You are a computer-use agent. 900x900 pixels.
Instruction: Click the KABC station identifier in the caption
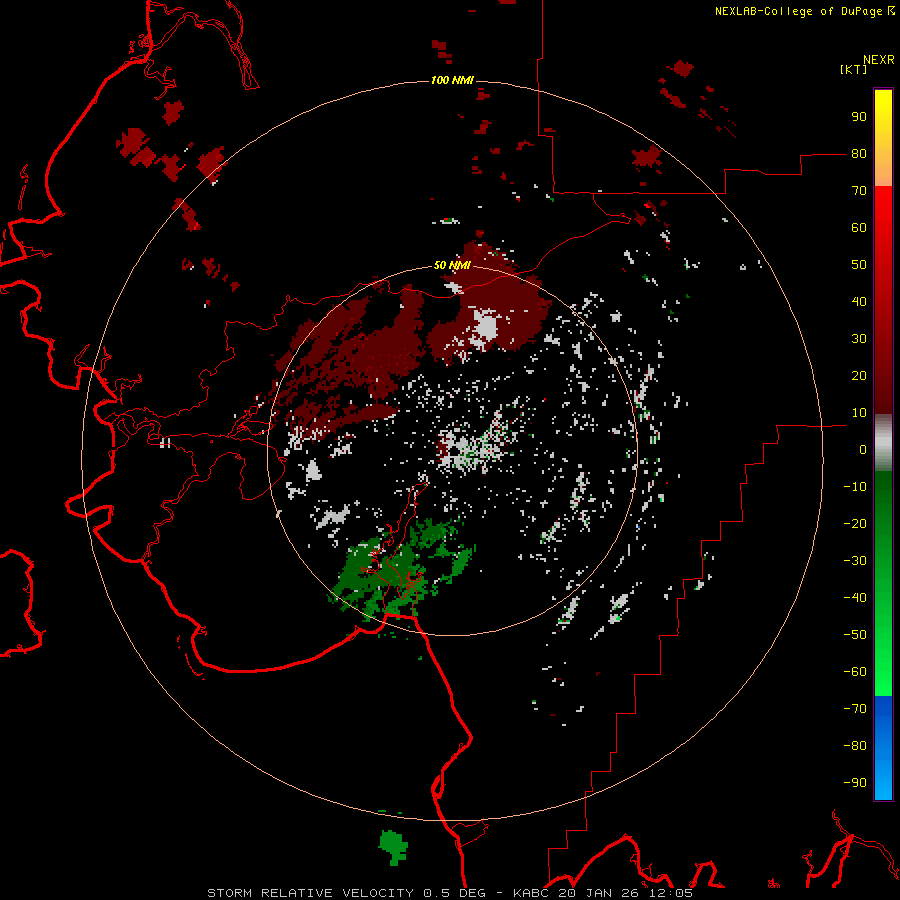(532, 893)
